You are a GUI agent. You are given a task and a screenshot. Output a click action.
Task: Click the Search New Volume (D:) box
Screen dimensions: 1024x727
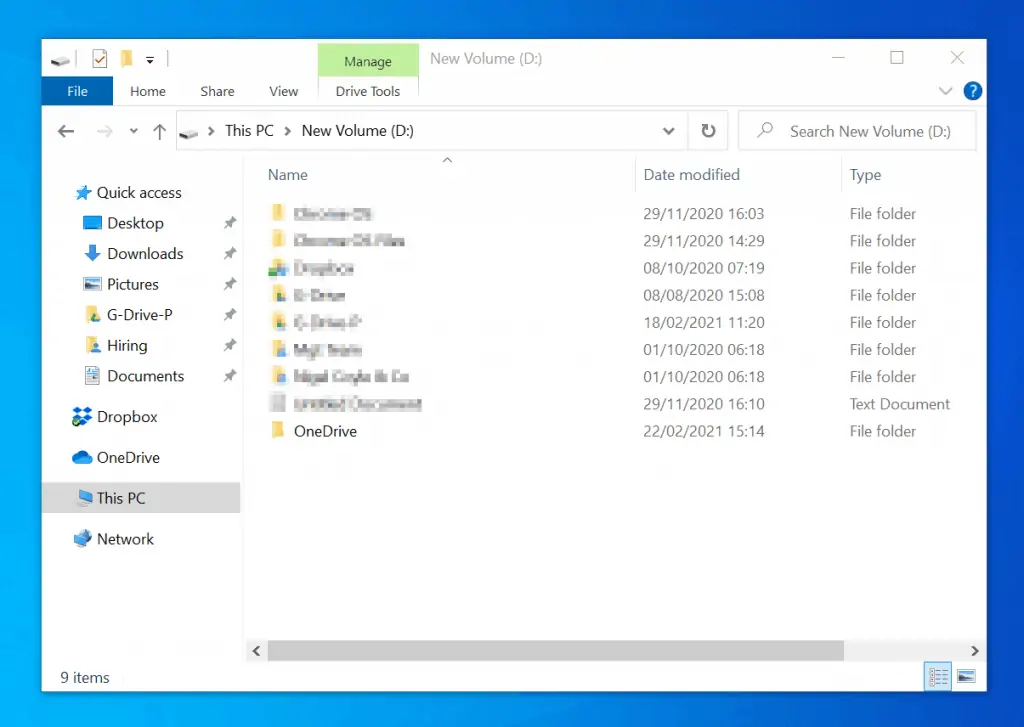tap(857, 131)
